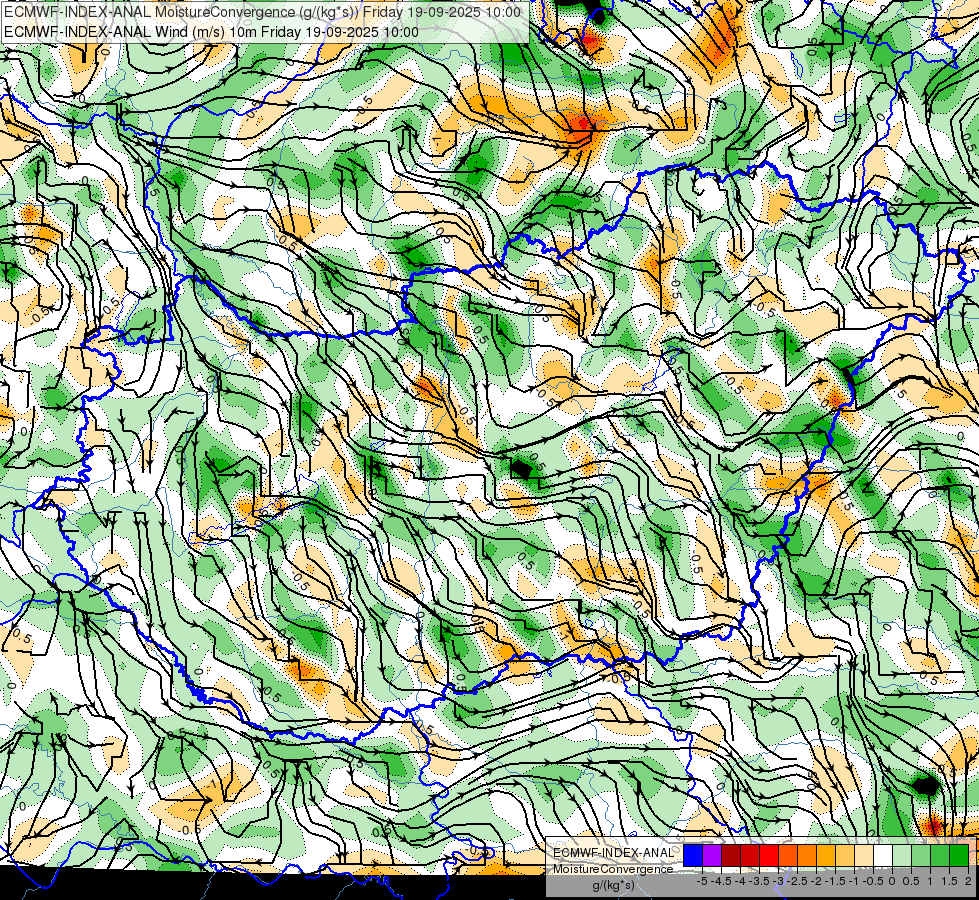
Task: Click the white legend color swatch
Action: 883,855
